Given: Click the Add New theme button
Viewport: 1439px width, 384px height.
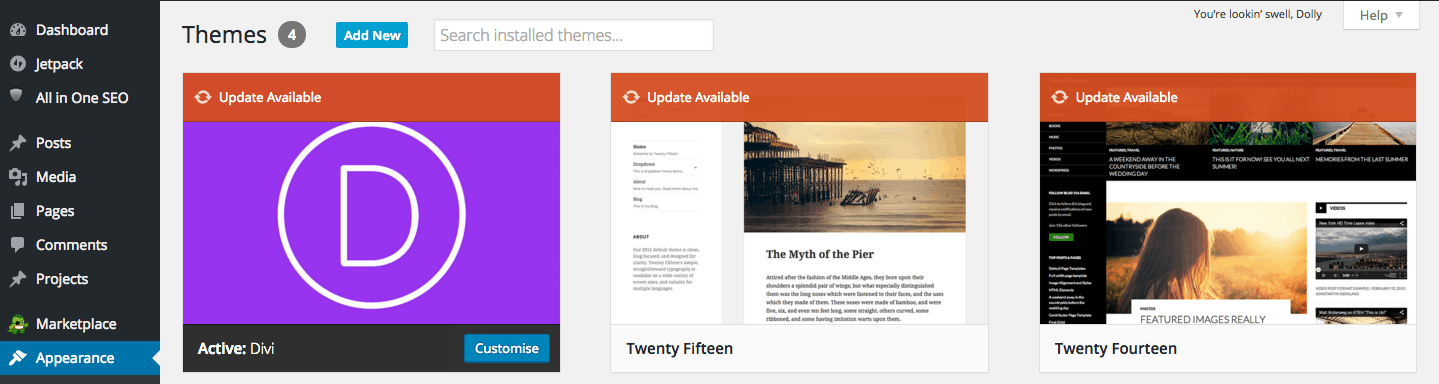Looking at the screenshot, I should [372, 35].
